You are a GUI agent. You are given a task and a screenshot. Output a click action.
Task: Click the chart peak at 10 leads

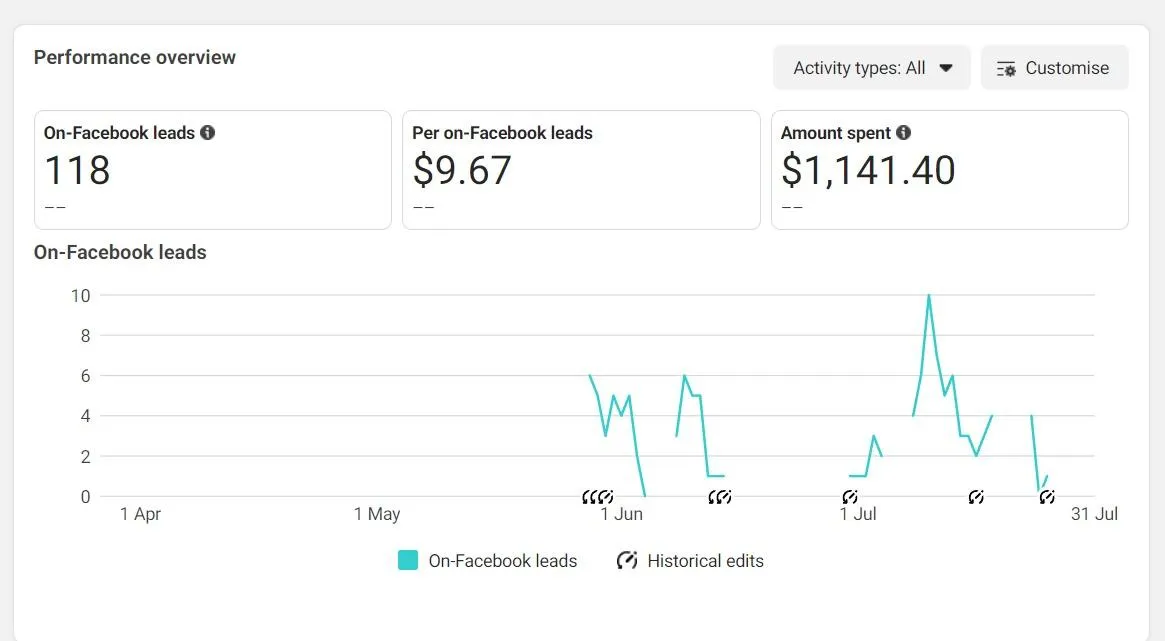click(929, 296)
